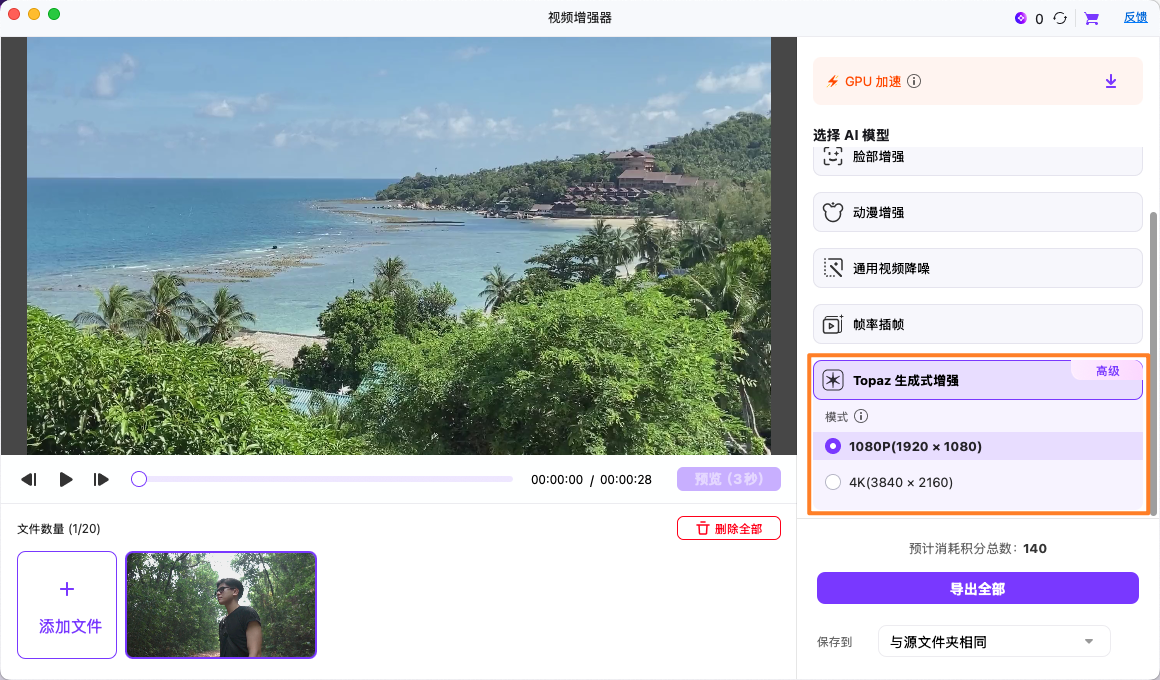Viewport: 1160px width, 680px height.
Task: Click the GPU 加速 download icon
Action: coord(1110,81)
